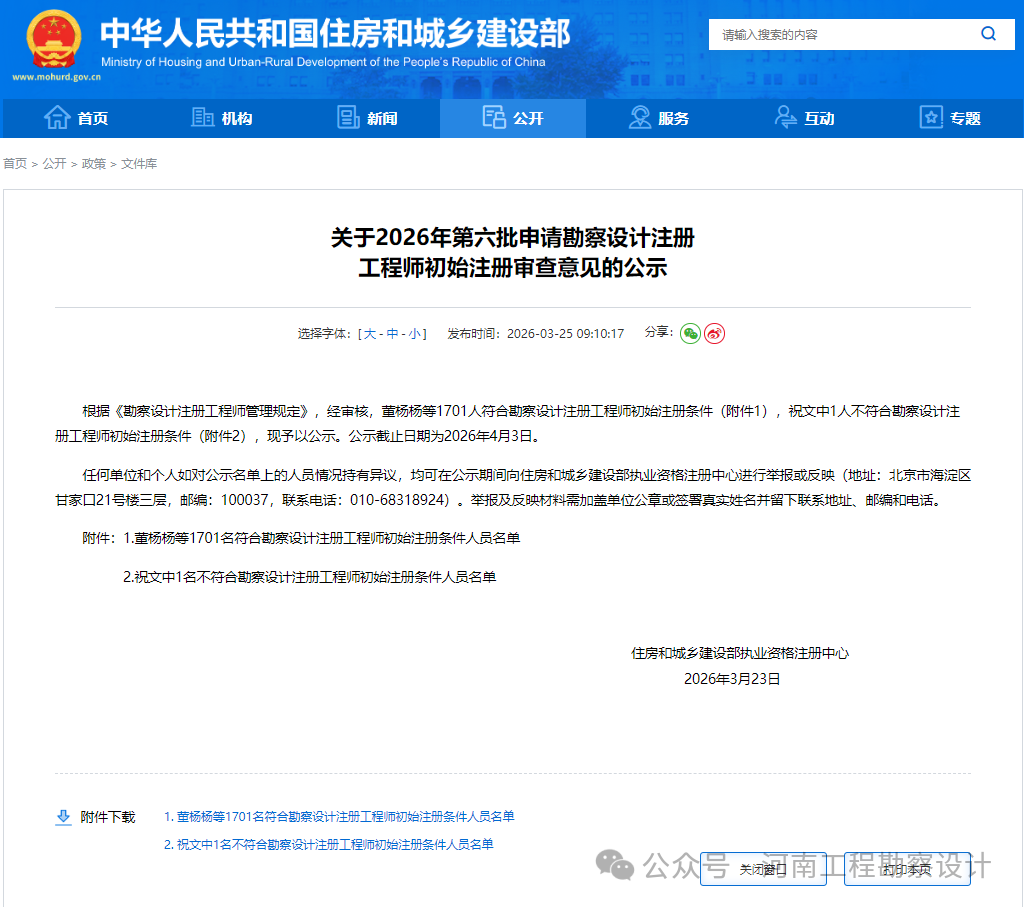The height and width of the screenshot is (907, 1024).
Task: Click the 文件库 breadcrumb link
Action: 138,163
